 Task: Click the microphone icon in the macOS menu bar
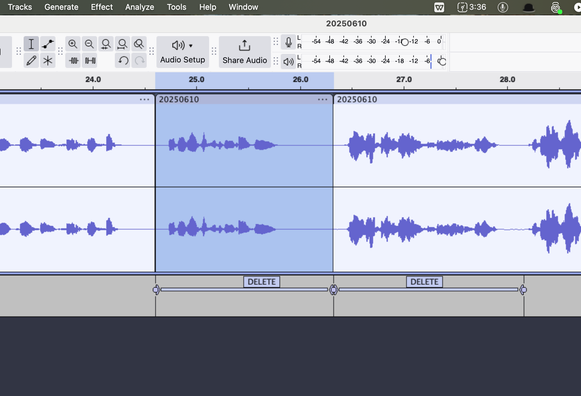pos(503,7)
